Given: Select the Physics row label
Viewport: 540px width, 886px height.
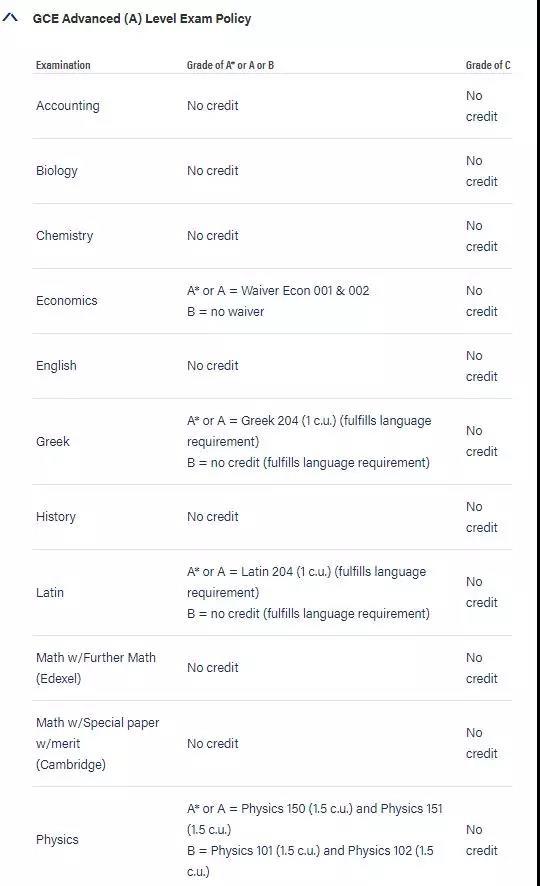Looking at the screenshot, I should tap(58, 839).
